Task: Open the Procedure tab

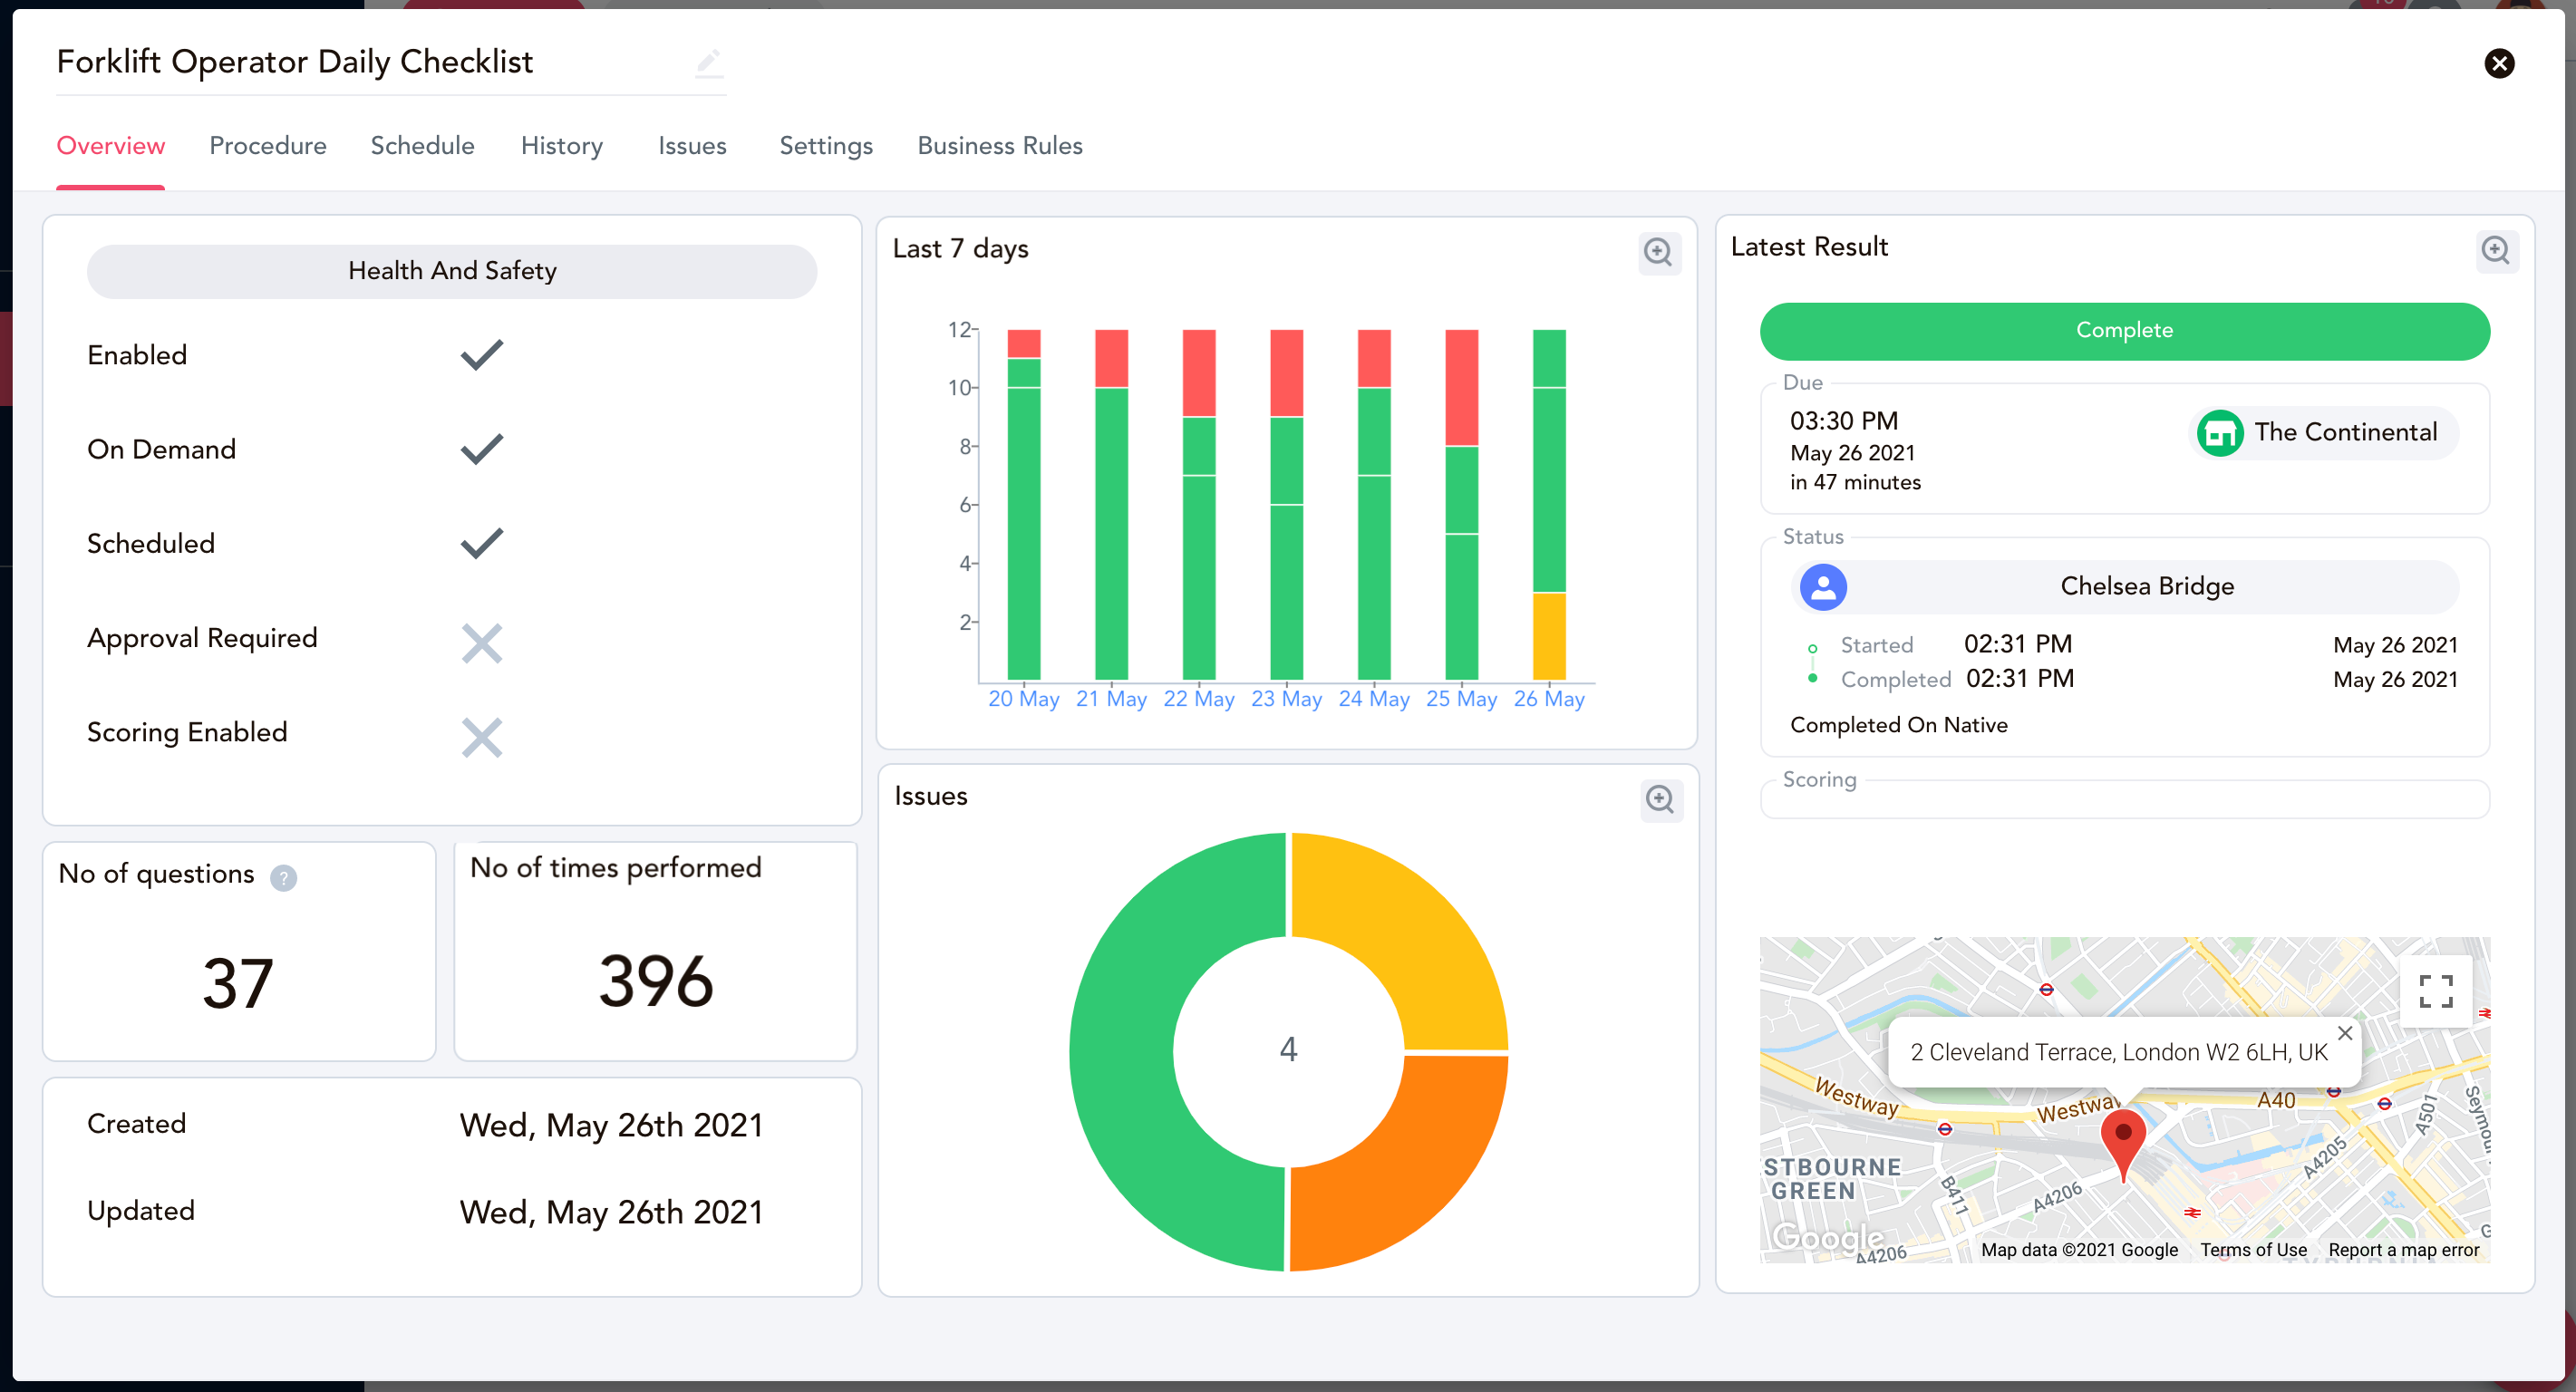Action: point(268,146)
